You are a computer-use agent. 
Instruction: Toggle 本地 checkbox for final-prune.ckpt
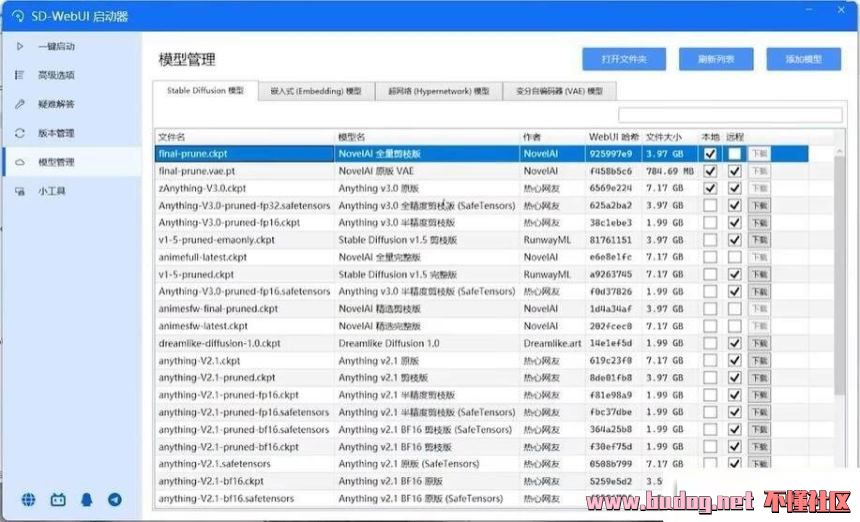click(710, 154)
